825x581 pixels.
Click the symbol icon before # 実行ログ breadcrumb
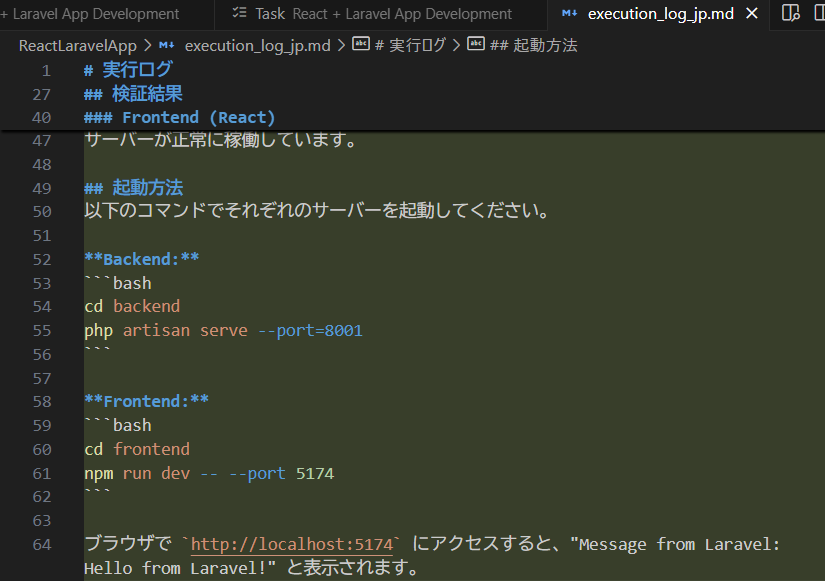[x=361, y=44]
